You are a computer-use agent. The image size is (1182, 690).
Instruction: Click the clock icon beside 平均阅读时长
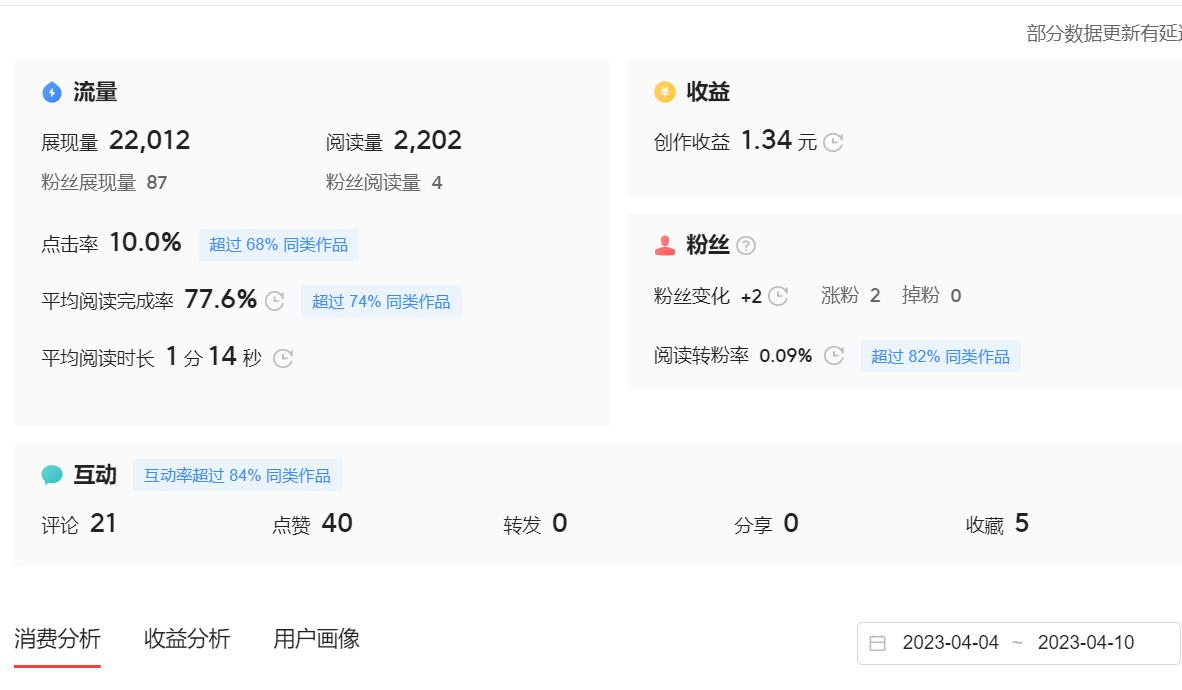(281, 357)
